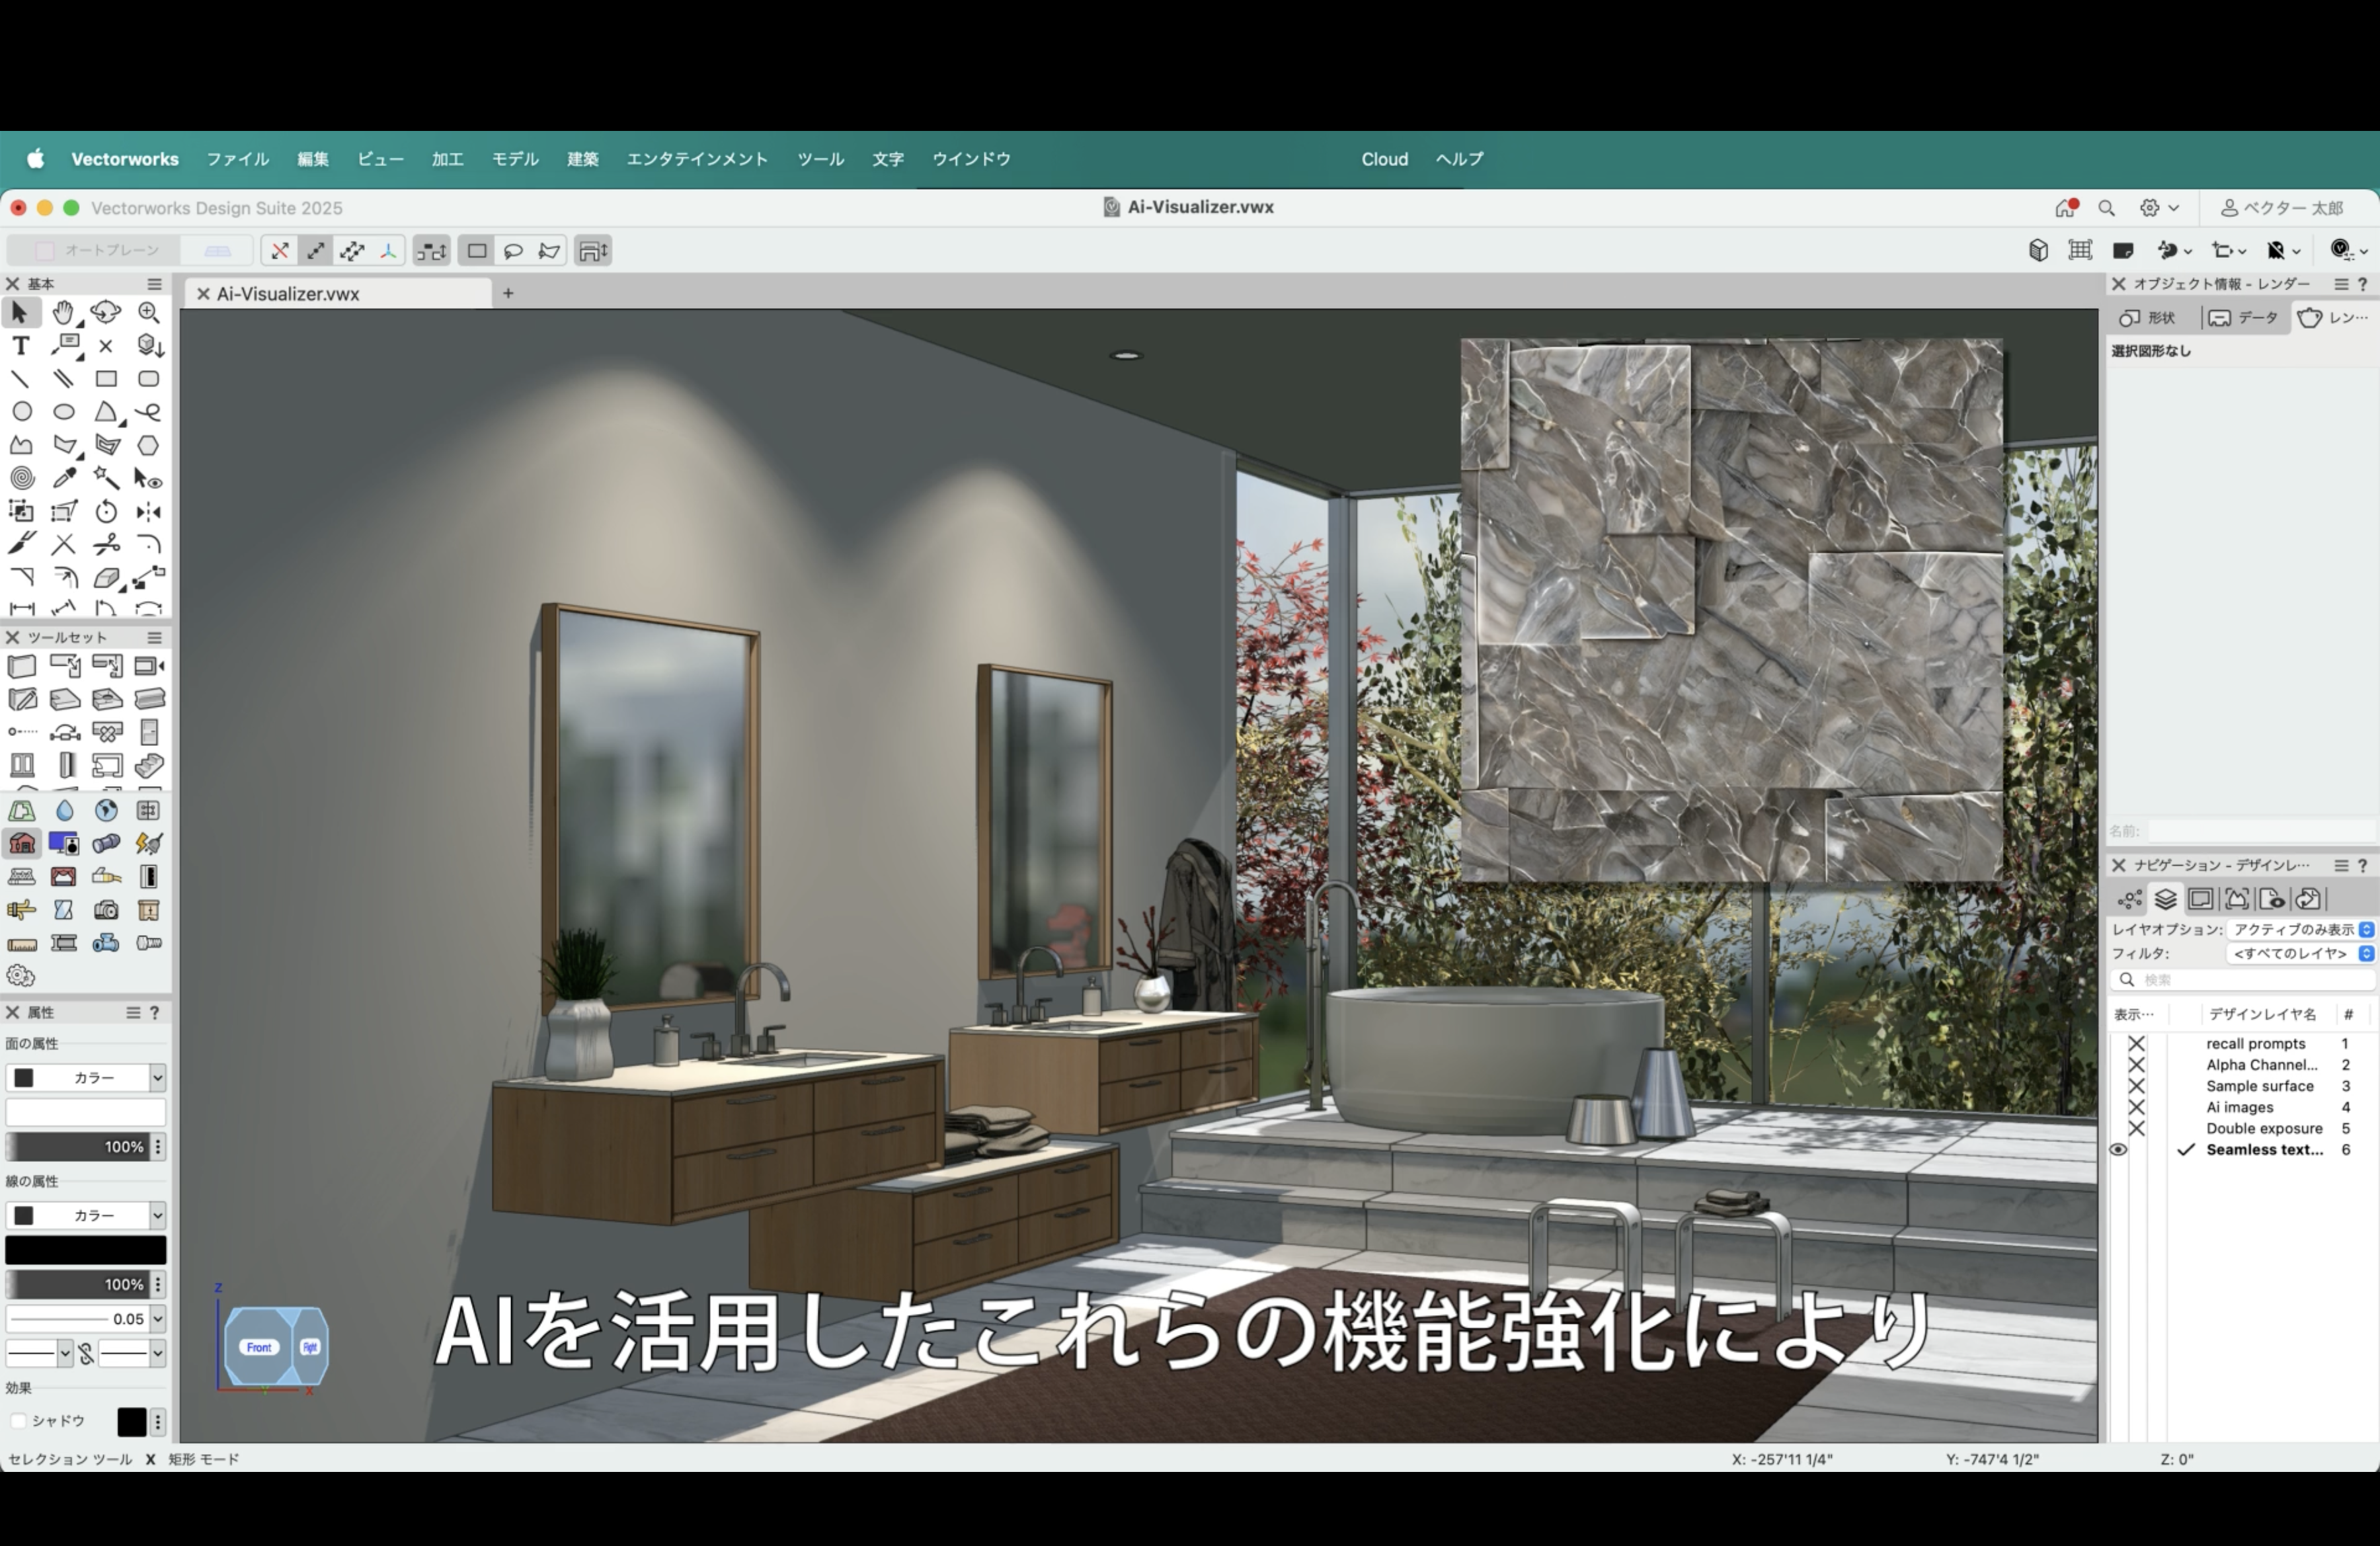The width and height of the screenshot is (2380, 1546).
Task: Open レイヤオプション dropdown
Action: pyautogui.click(x=2300, y=930)
